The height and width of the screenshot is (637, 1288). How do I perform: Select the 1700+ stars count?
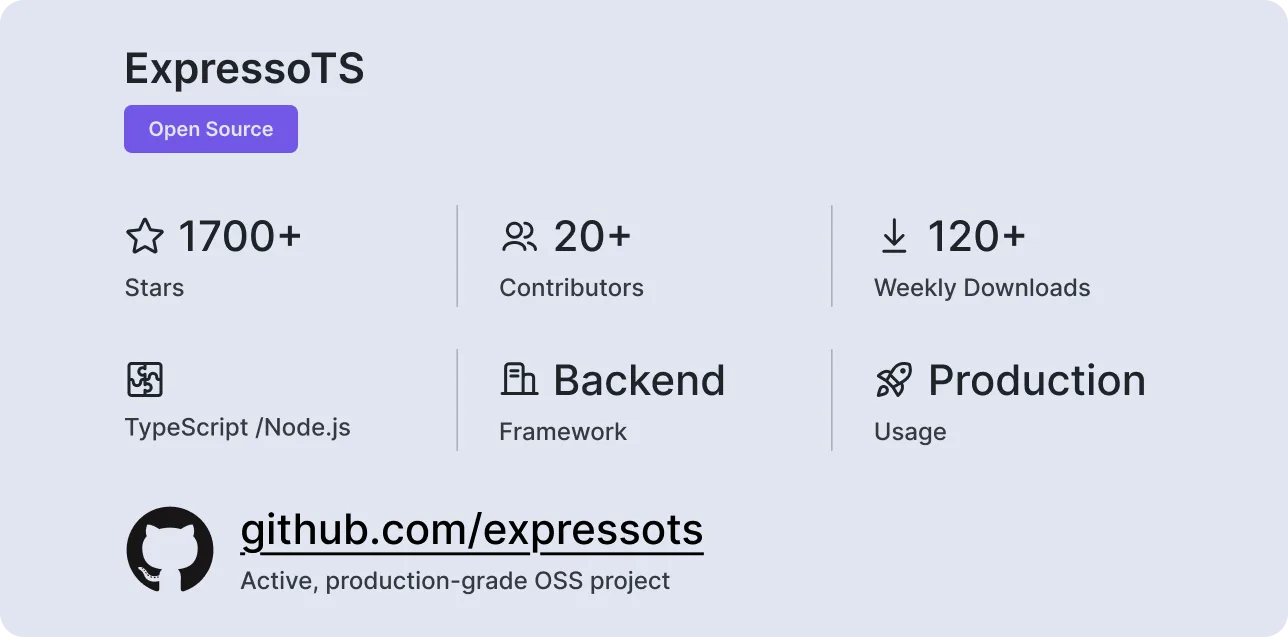(x=240, y=237)
